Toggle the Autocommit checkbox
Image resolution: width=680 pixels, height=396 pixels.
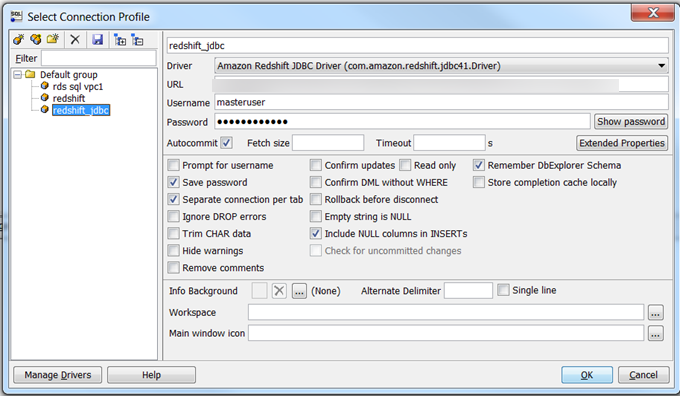tap(226, 143)
